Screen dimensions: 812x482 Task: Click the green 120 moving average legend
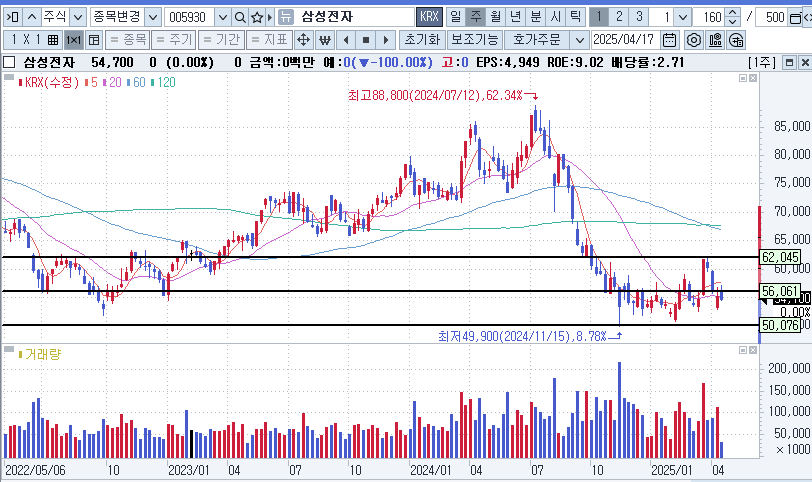click(164, 82)
